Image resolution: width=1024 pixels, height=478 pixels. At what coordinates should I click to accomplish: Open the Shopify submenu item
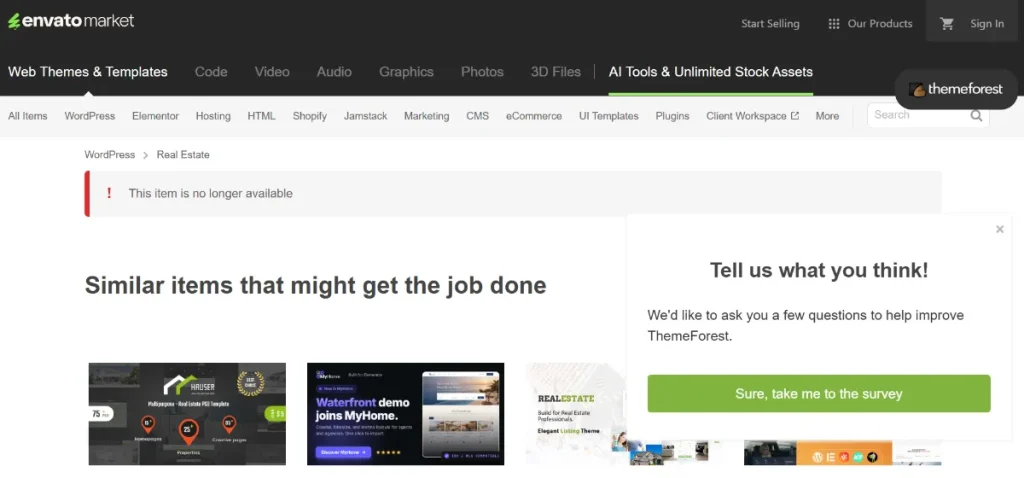pos(310,116)
